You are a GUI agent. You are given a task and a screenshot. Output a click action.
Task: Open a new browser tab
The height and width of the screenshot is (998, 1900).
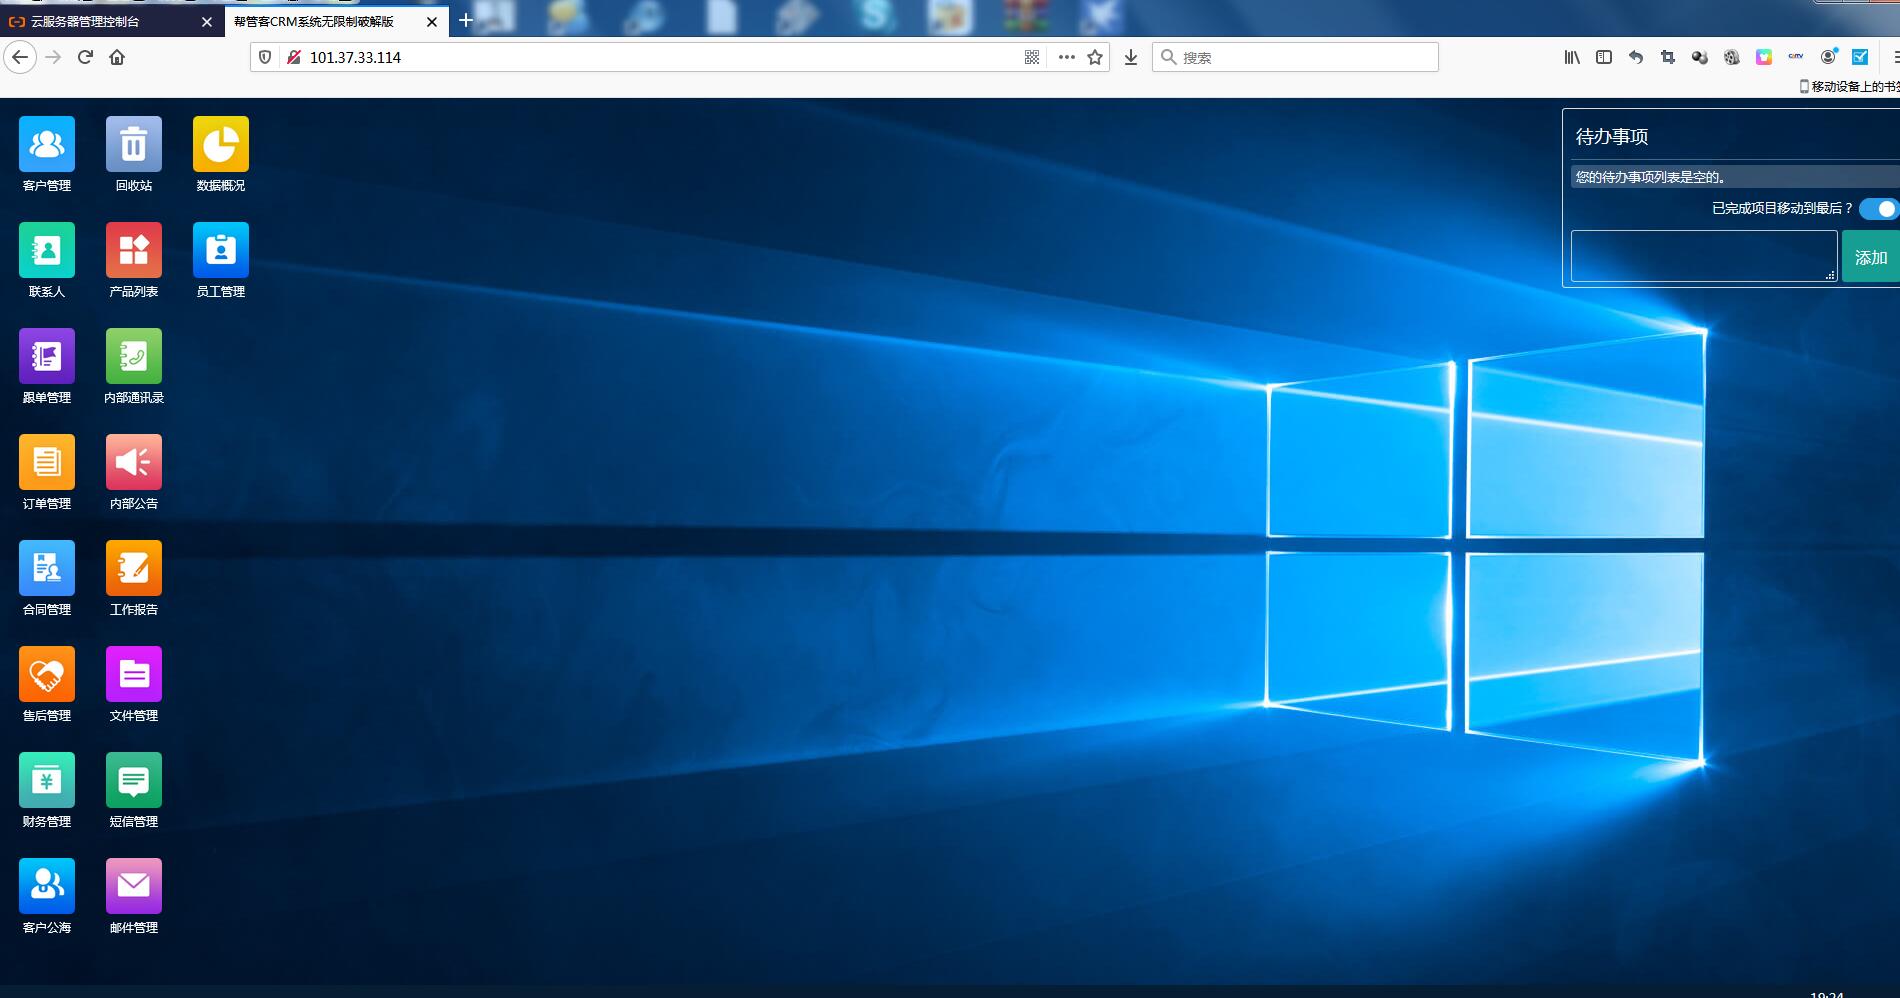point(466,20)
